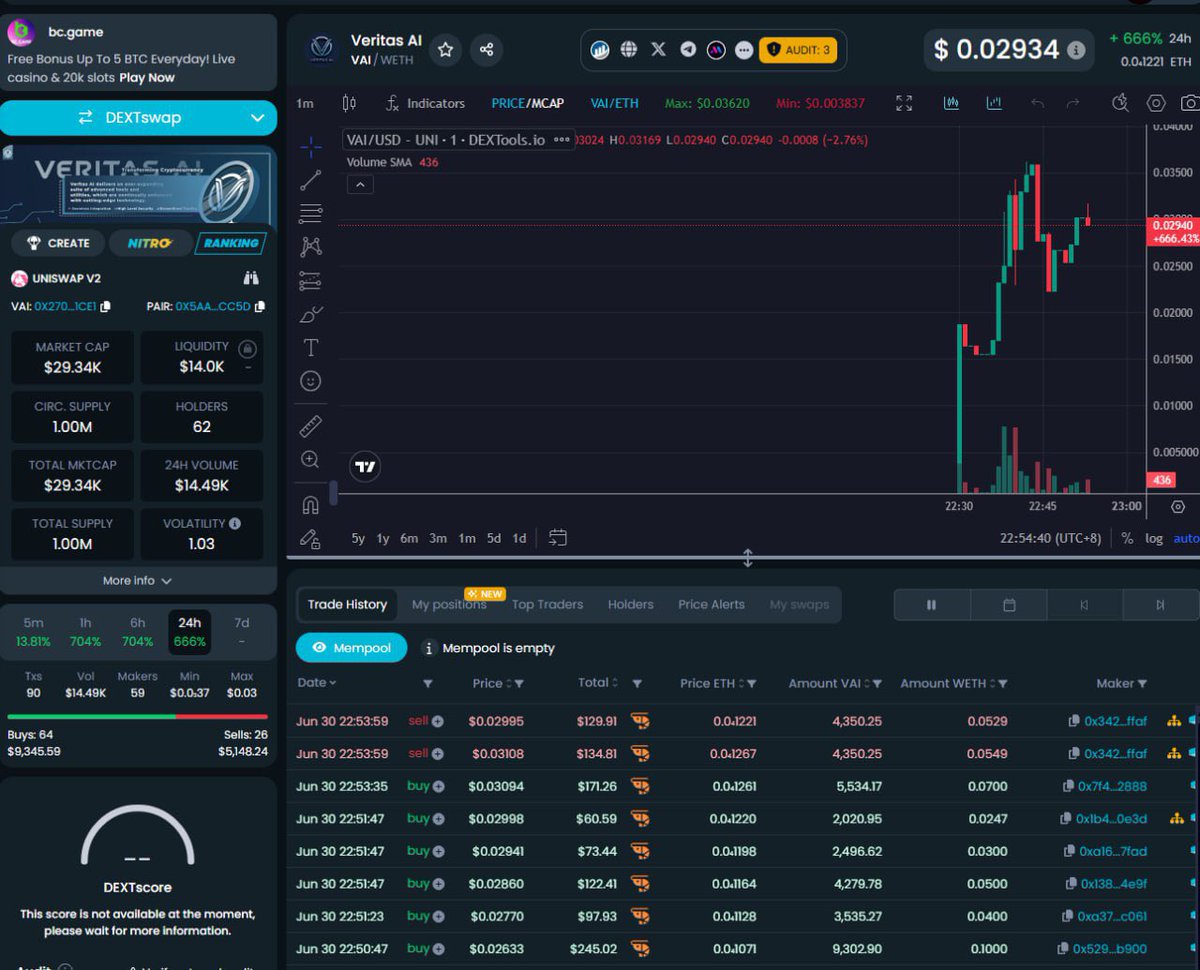The width and height of the screenshot is (1200, 970).
Task: Toggle percent scale on chart
Action: pyautogui.click(x=1127, y=538)
